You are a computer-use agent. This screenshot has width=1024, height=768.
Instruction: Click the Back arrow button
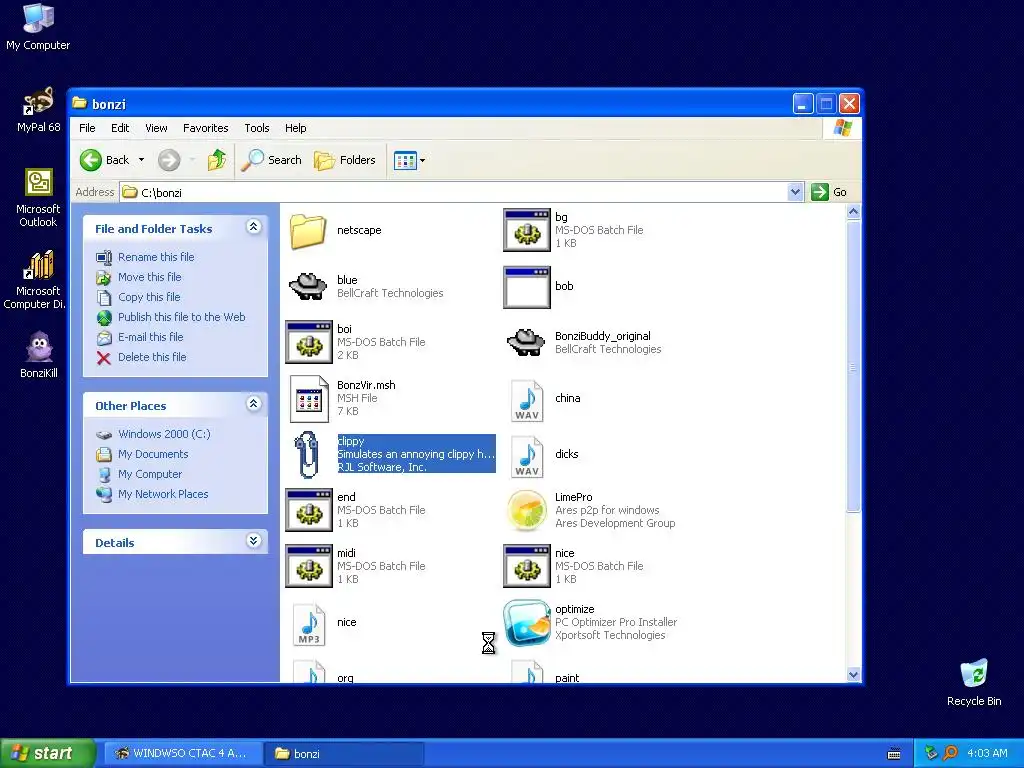click(104, 160)
